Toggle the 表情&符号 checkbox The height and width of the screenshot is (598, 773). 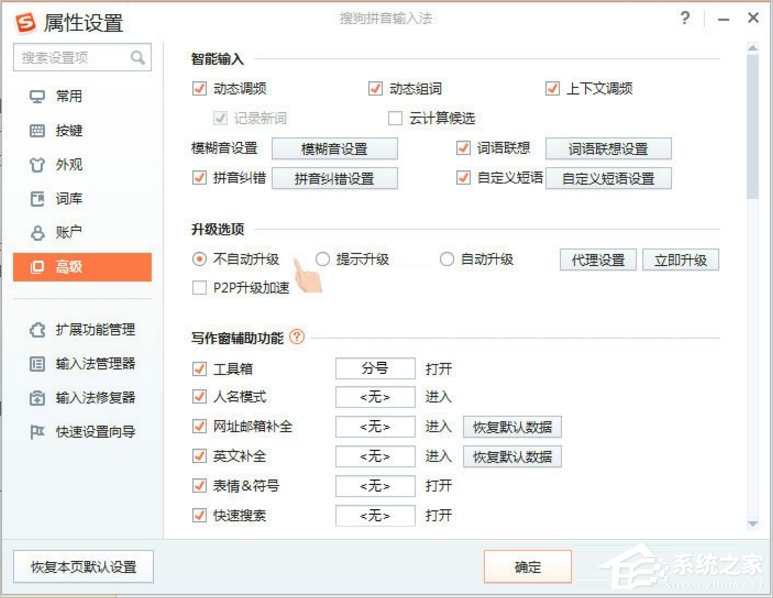coord(199,486)
